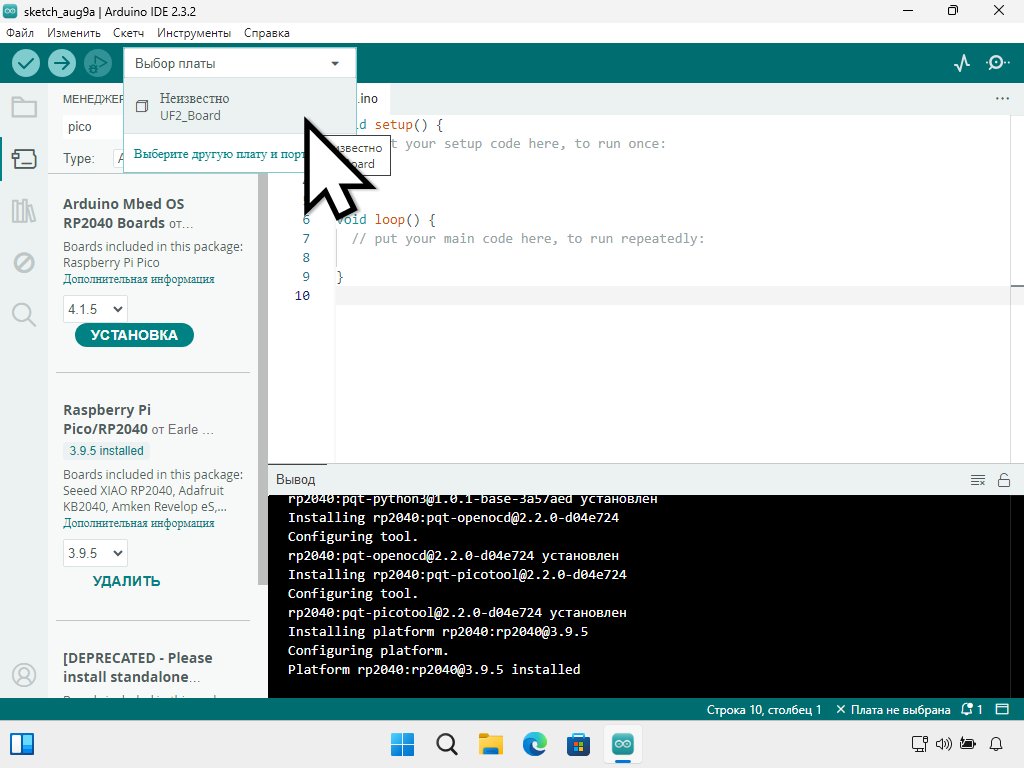Launch Microsoft Edge from taskbar
1024x768 pixels.
(x=534, y=744)
